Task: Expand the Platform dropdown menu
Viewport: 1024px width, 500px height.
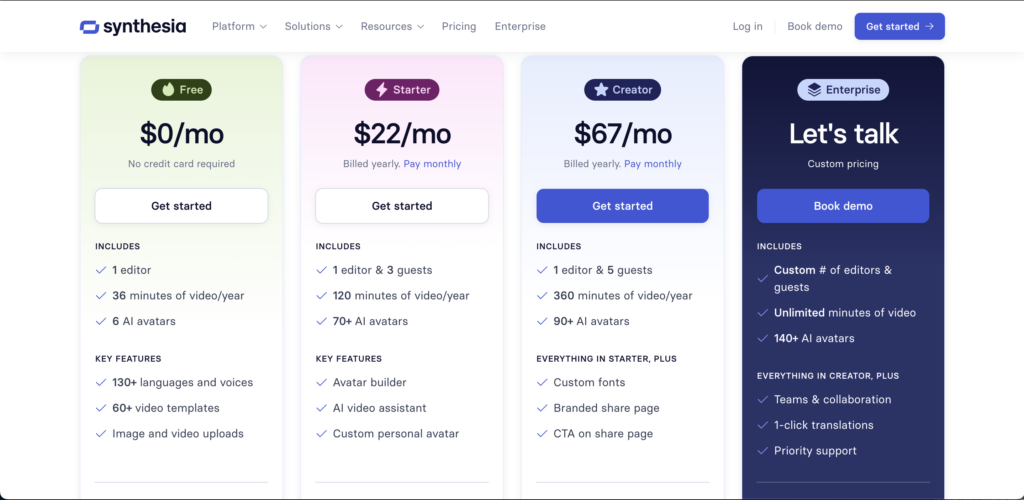Action: pyautogui.click(x=239, y=27)
